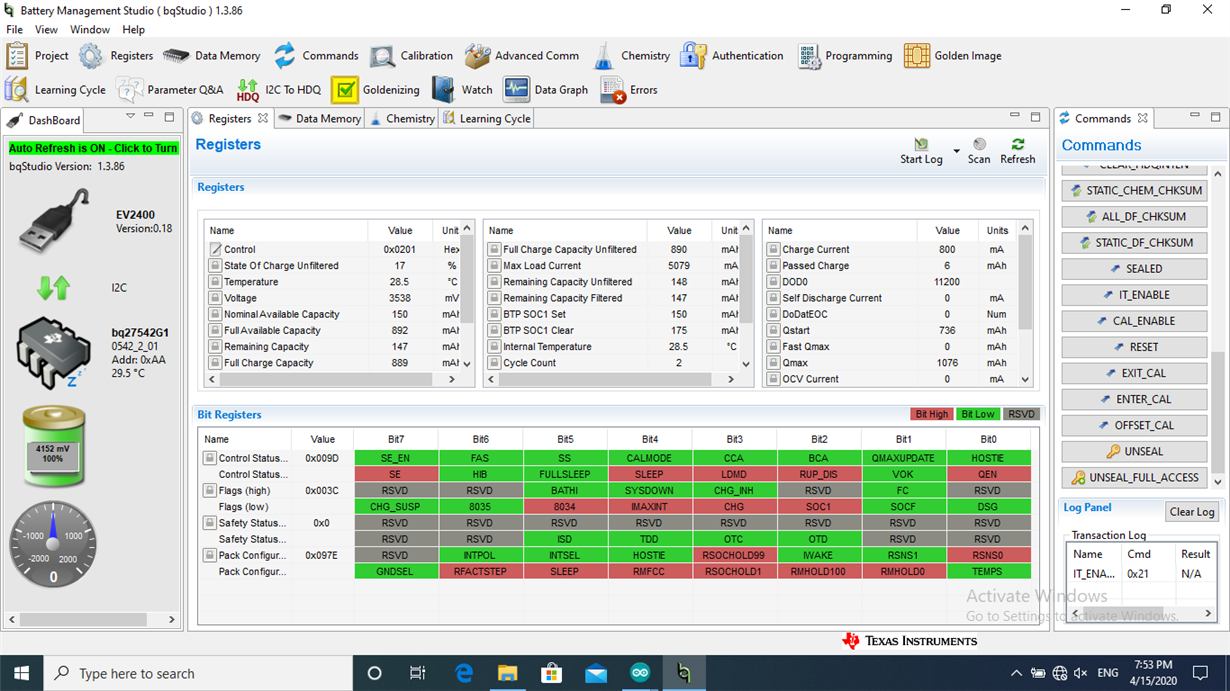Screen dimensions: 1230x691
Task: Click the Bit High legend swatch
Action: coord(931,414)
